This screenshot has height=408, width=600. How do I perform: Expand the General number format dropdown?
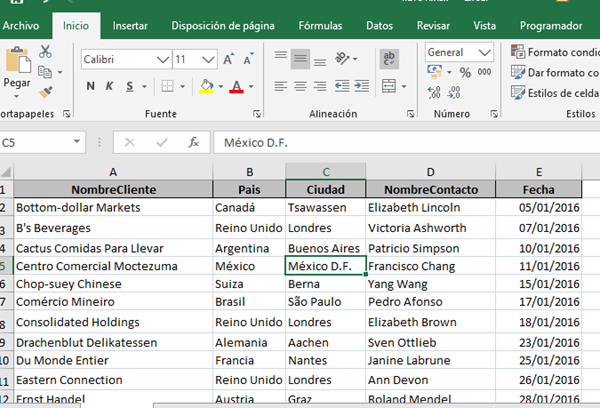pos(484,52)
